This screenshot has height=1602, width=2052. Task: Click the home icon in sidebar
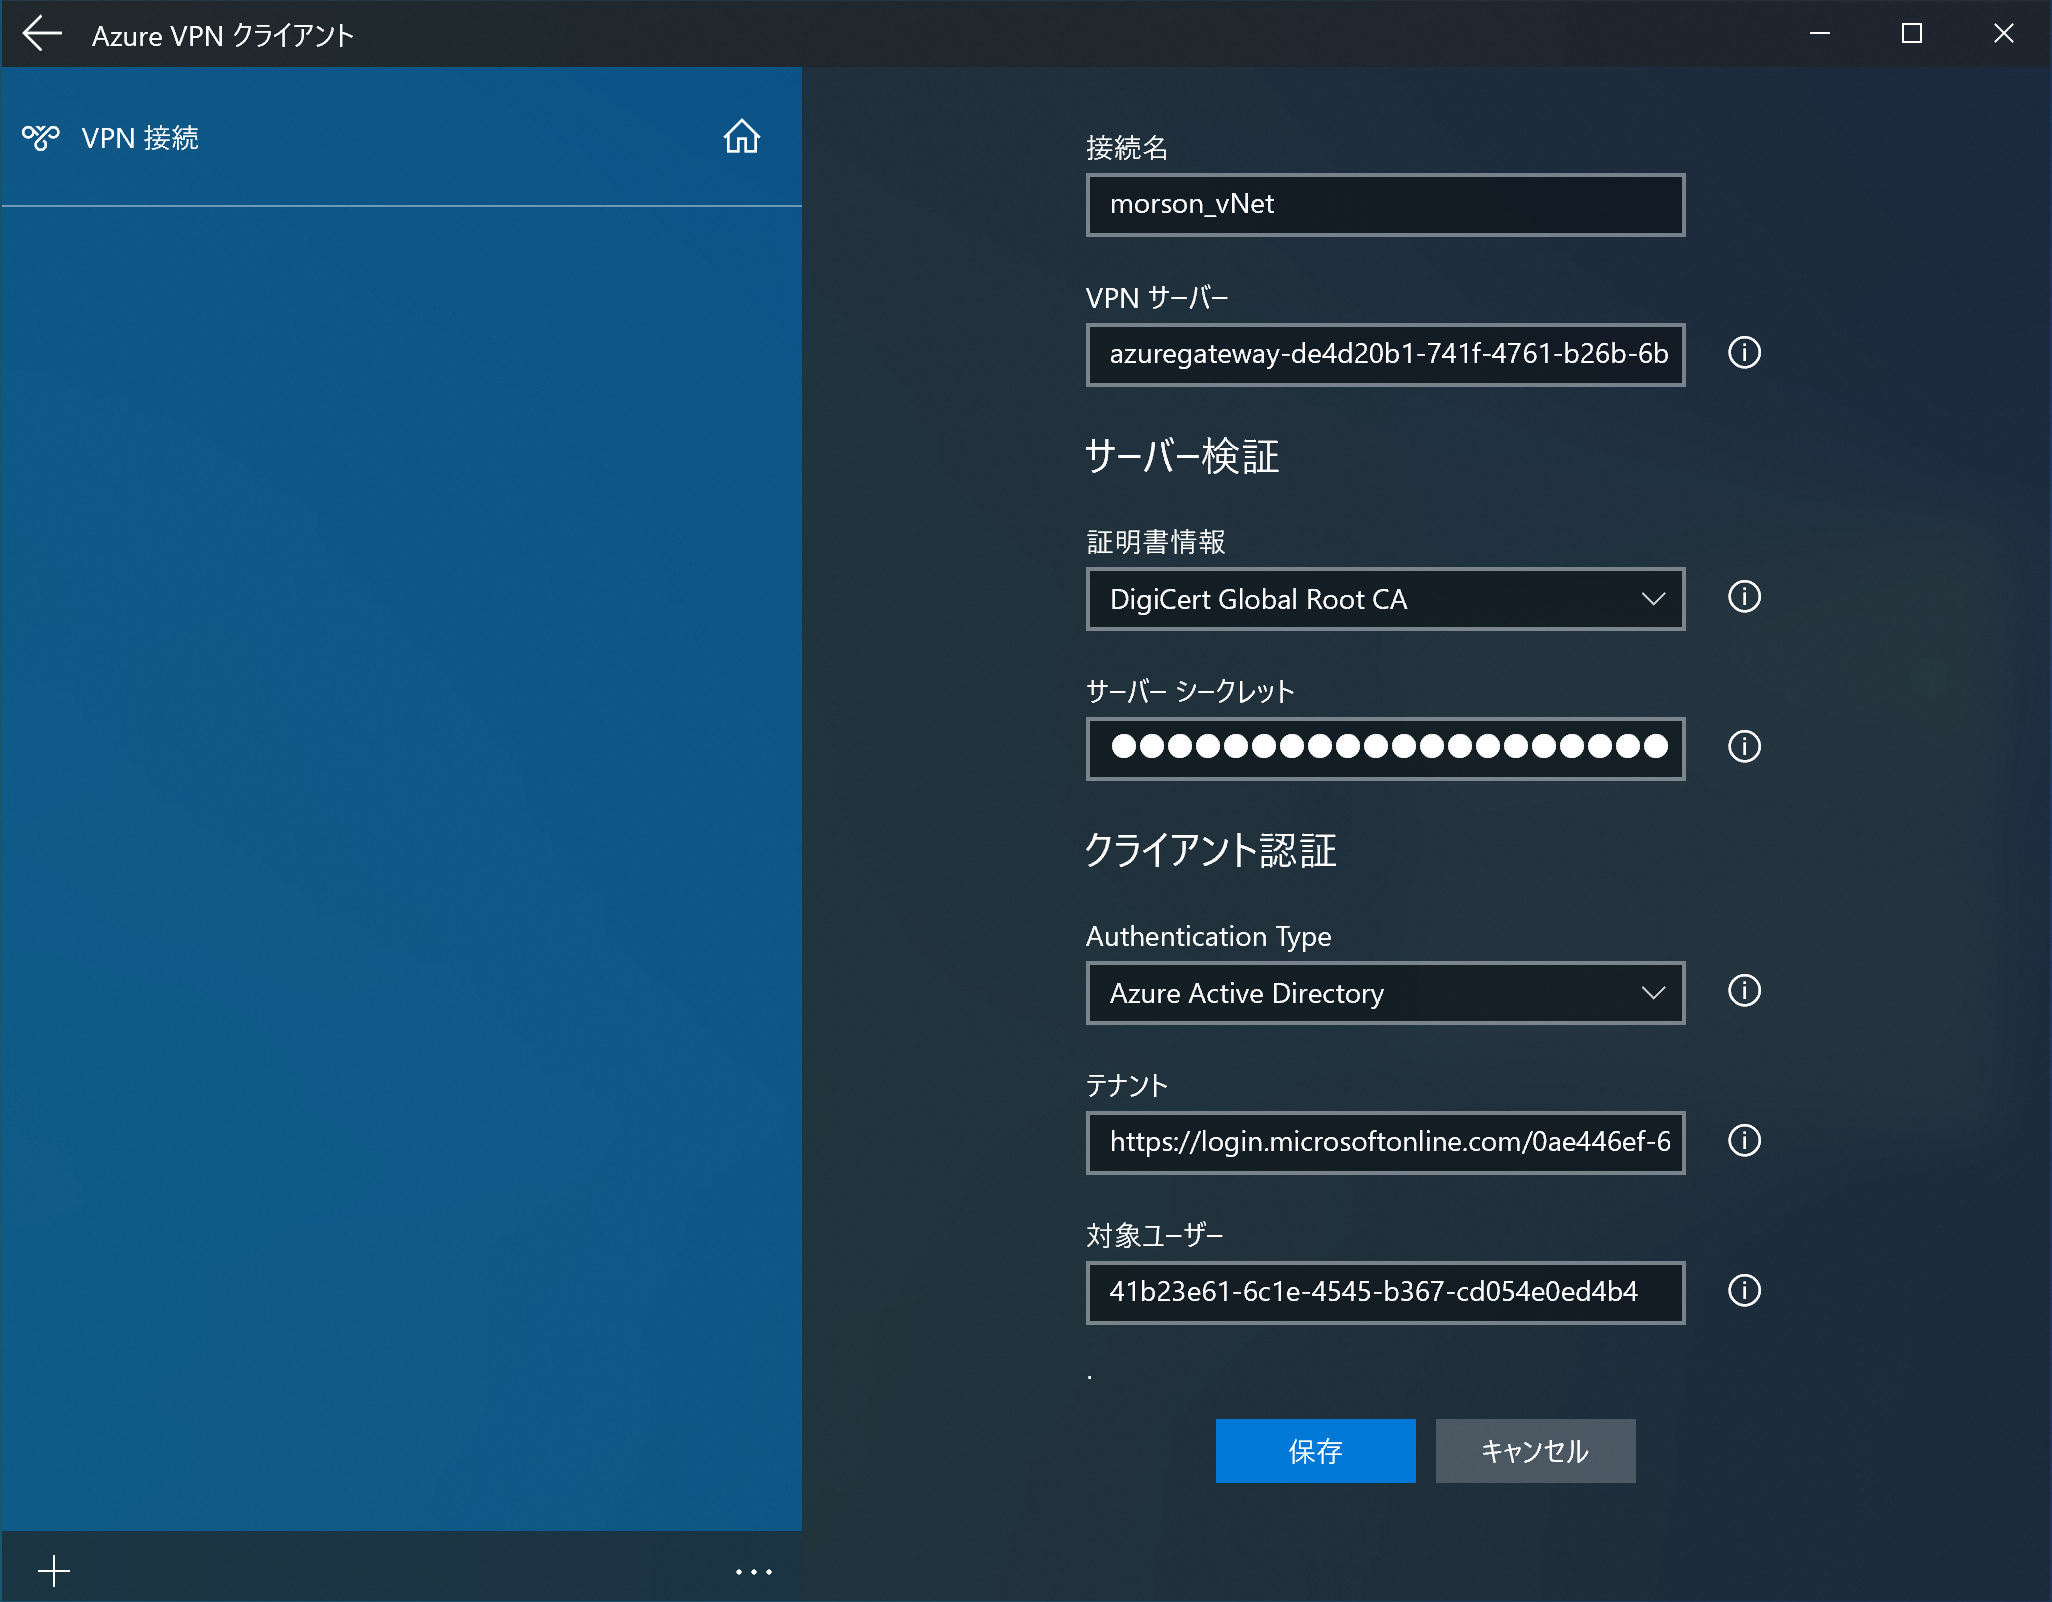[x=741, y=137]
